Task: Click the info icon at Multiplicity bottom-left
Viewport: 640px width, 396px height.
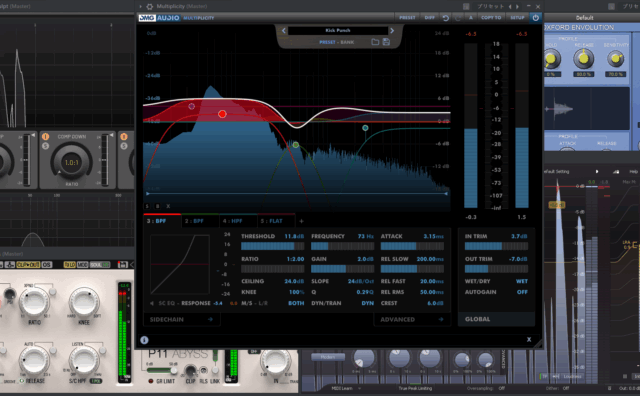Action: 144,340
